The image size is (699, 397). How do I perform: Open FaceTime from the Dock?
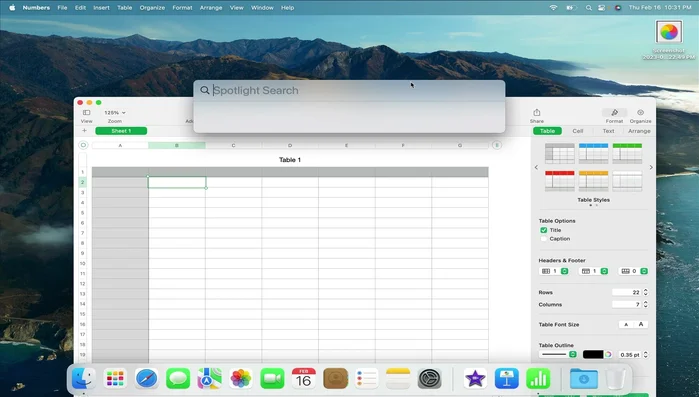point(272,379)
